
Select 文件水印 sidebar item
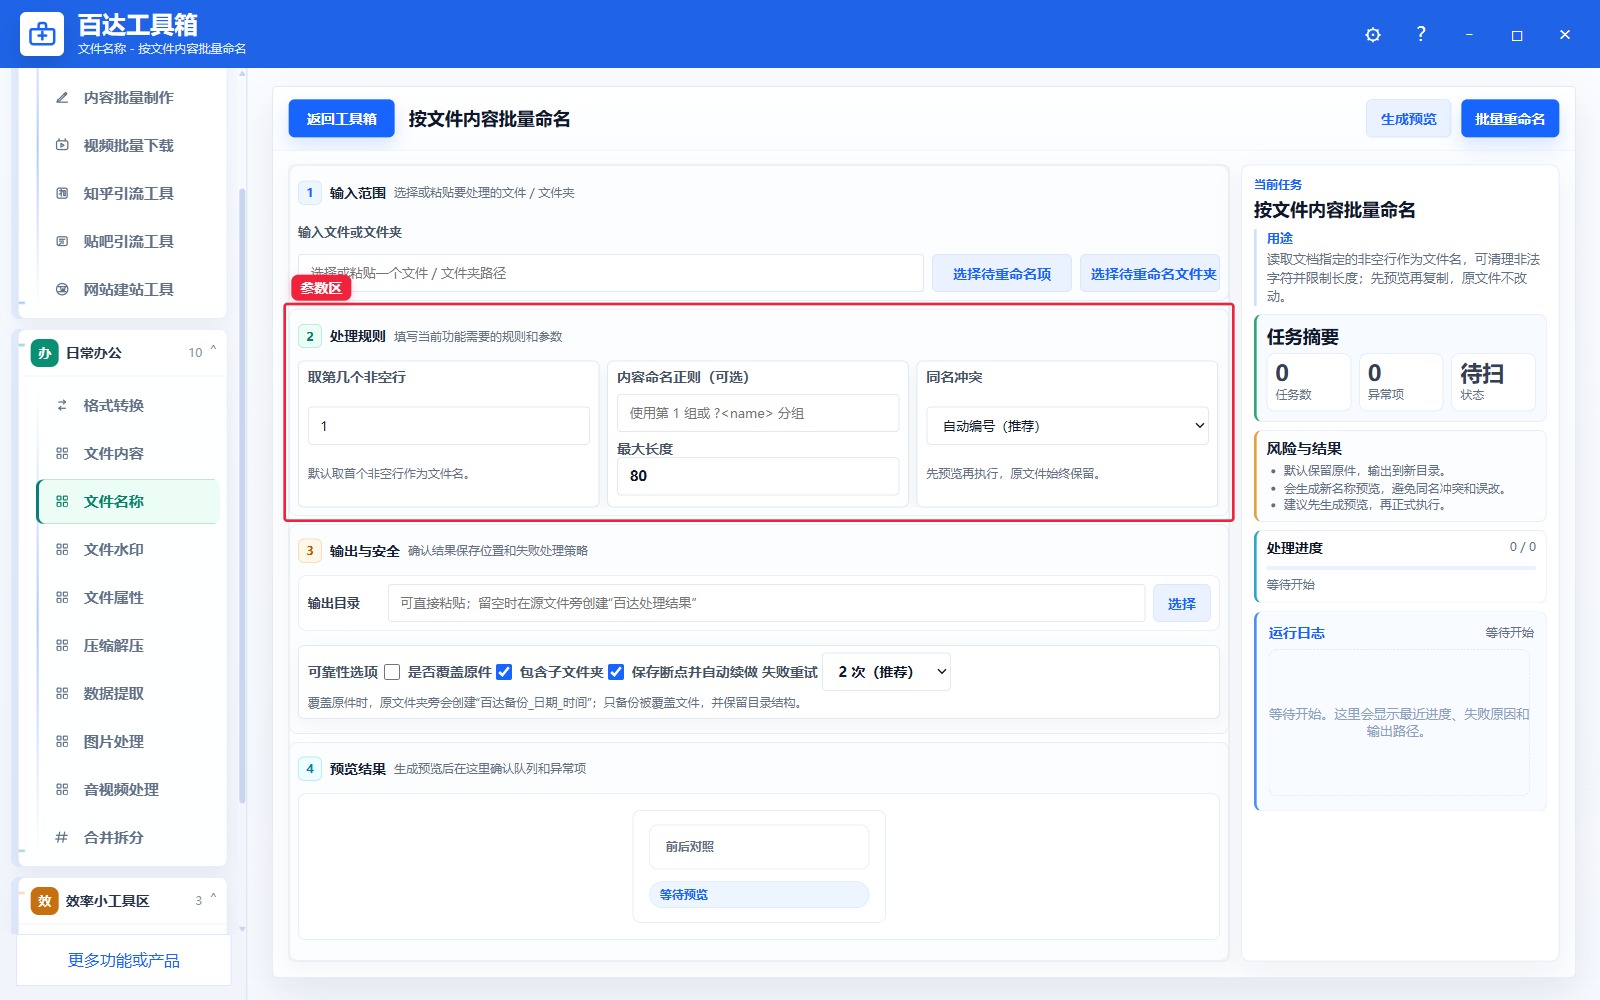[128, 549]
